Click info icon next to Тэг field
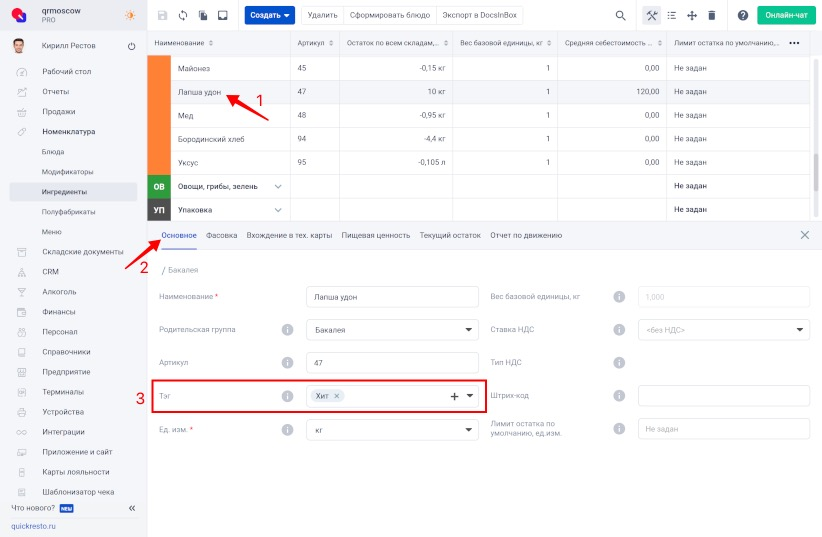The image size is (822, 537). click(x=287, y=396)
